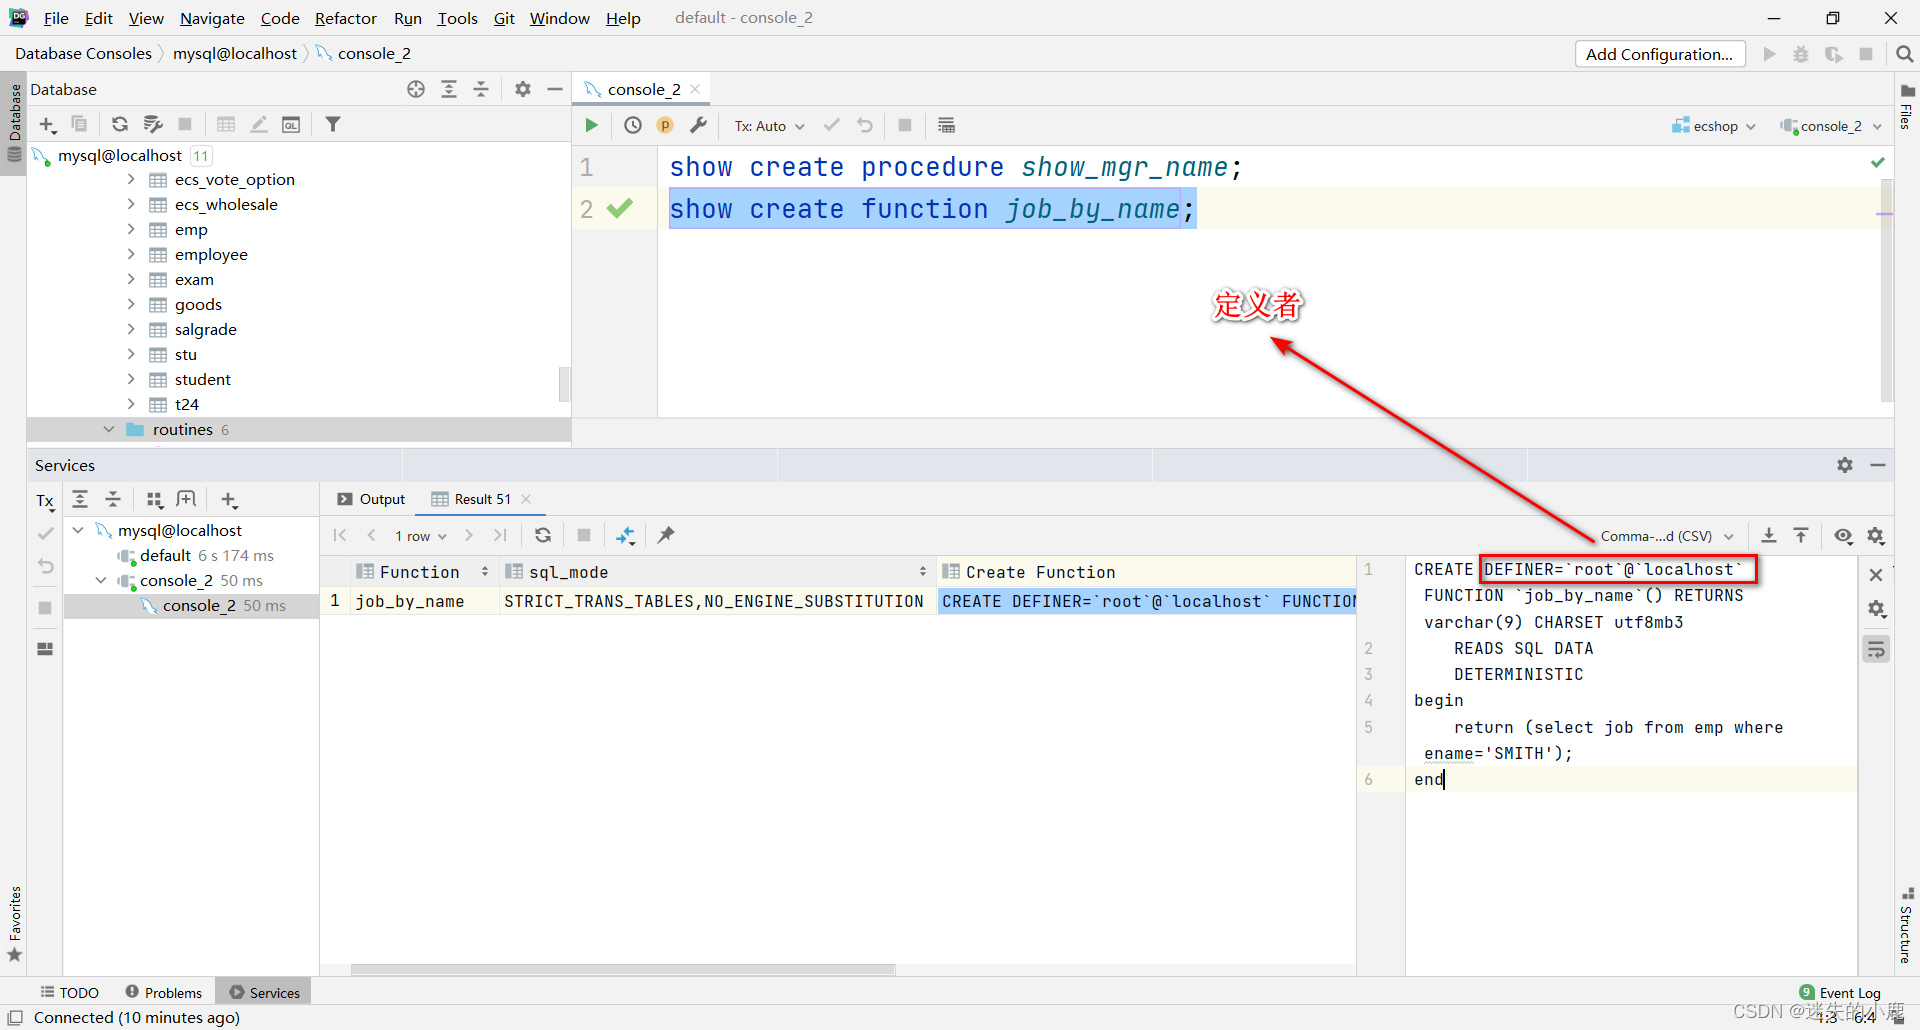Open the Tx: Auto dropdown

coord(769,126)
